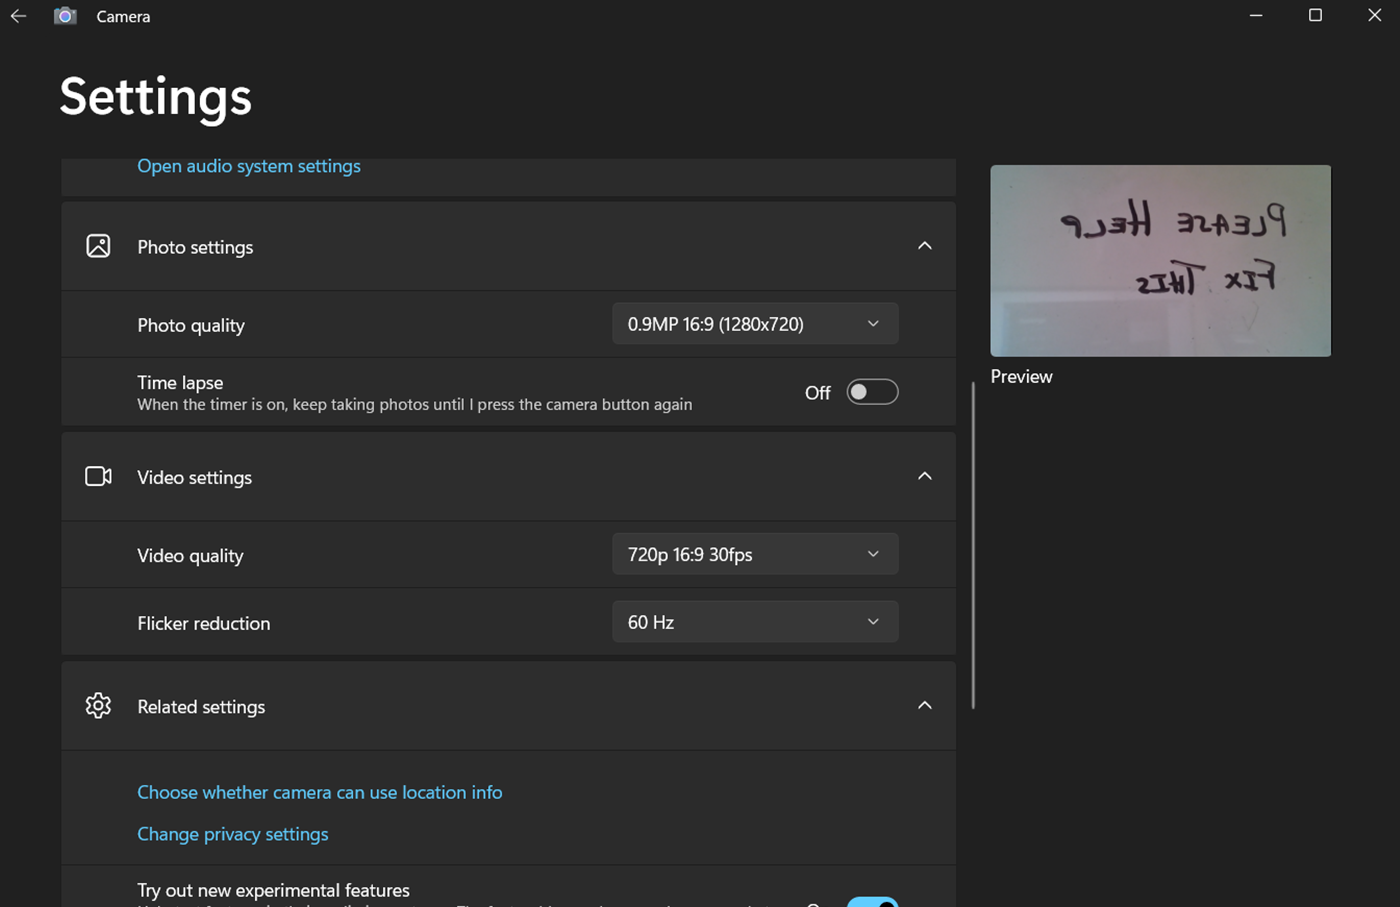This screenshot has width=1400, height=907.
Task: Turn on the Time lapse switch
Action: [x=872, y=392]
